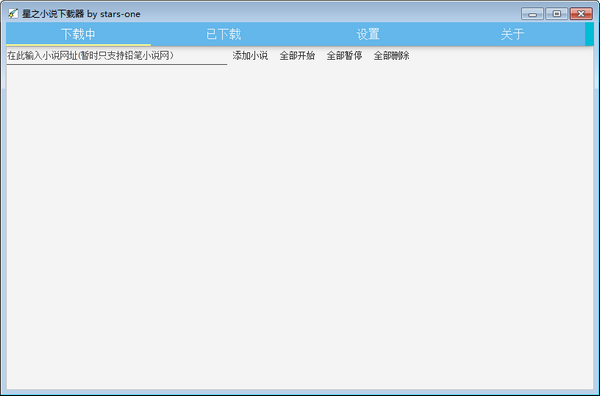
Task: Close the 星之小说下载器 window
Action: 581,14
